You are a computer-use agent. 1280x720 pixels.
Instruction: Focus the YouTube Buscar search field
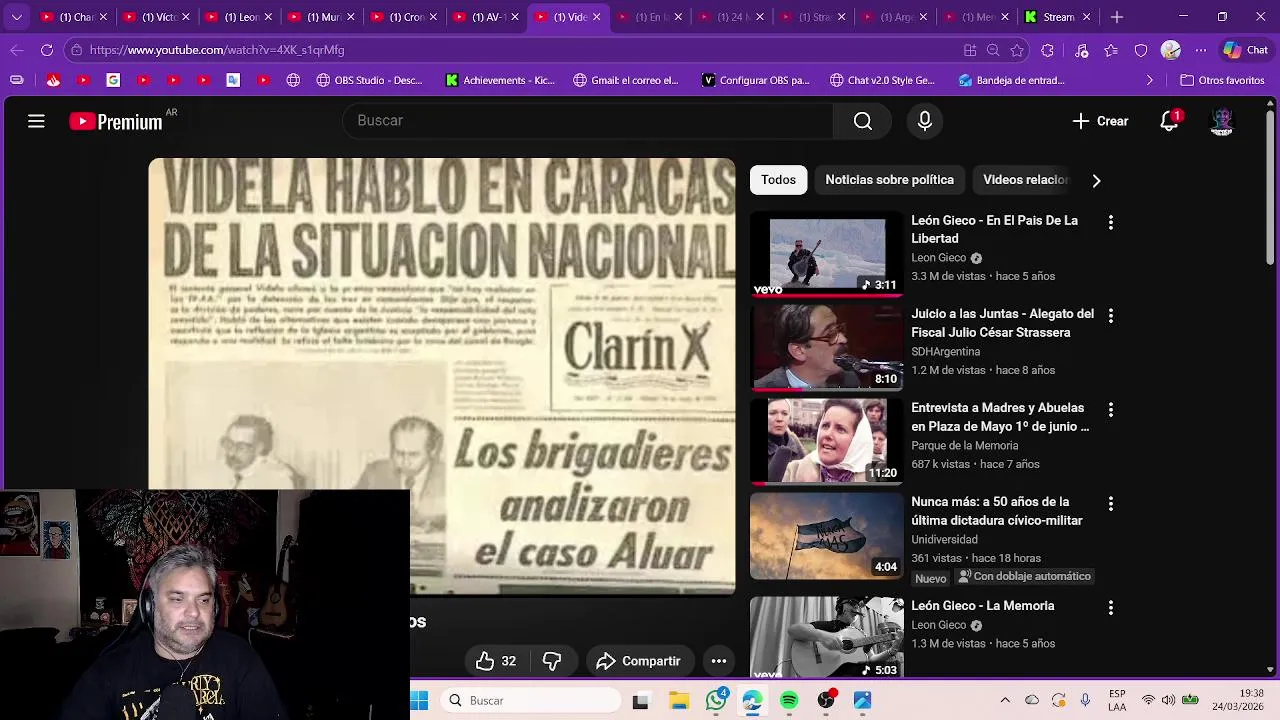click(588, 121)
